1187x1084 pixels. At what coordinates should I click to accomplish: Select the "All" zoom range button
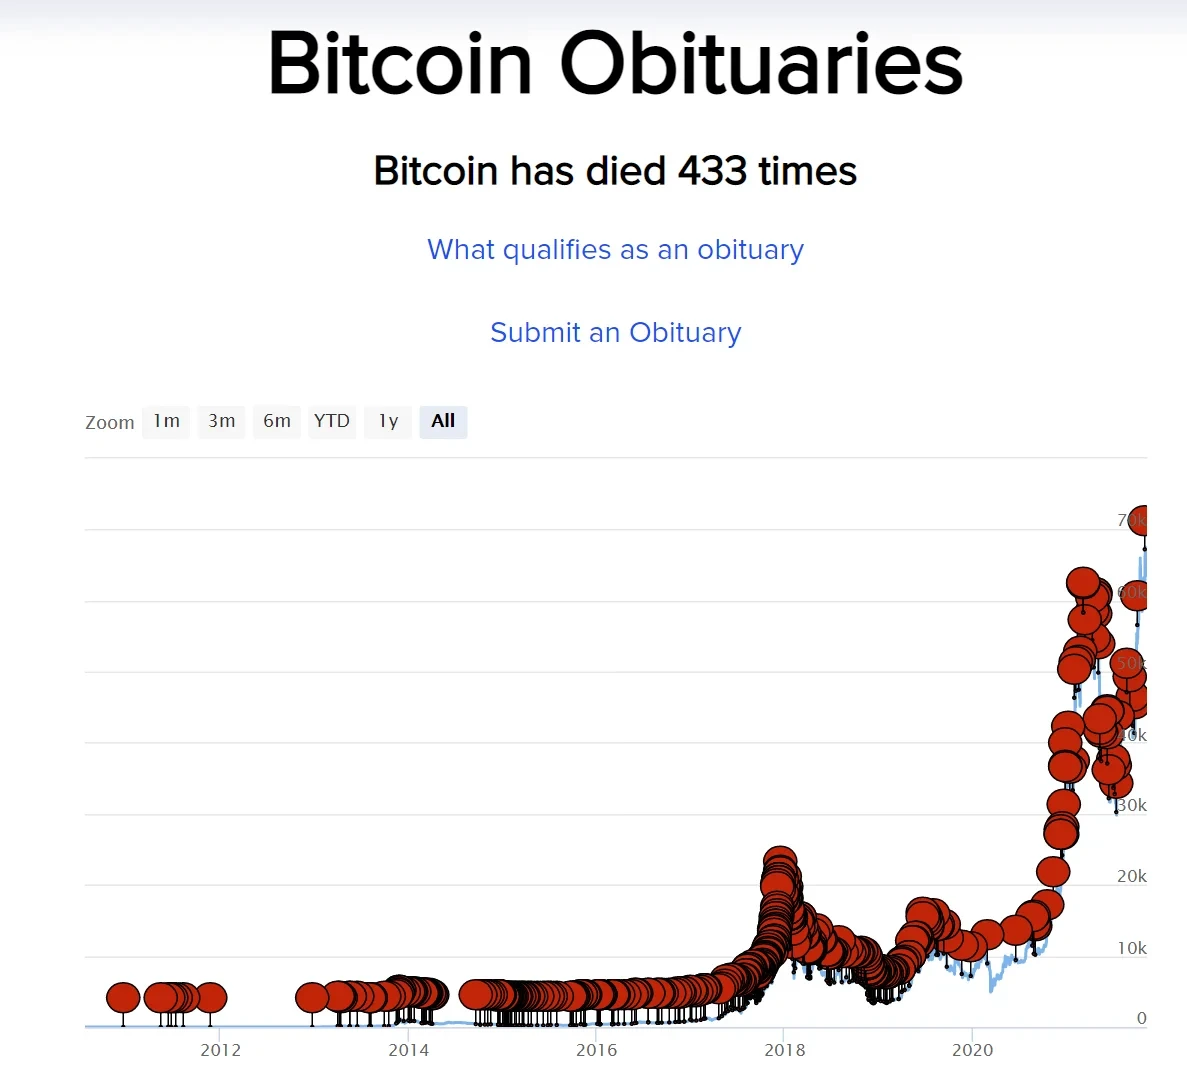443,421
